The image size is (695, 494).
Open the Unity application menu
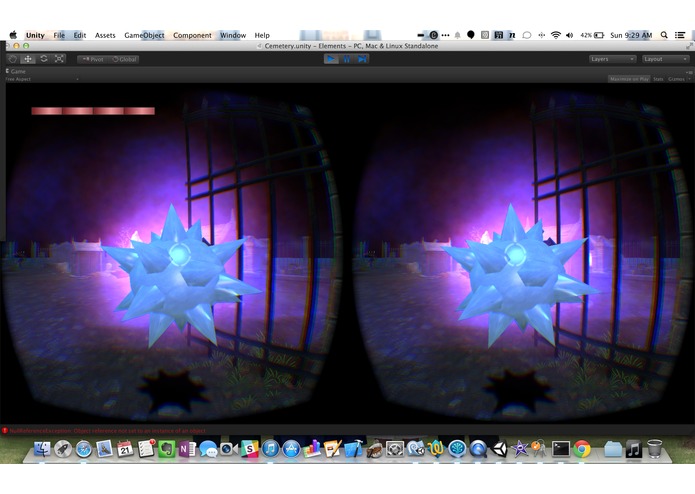(35, 35)
